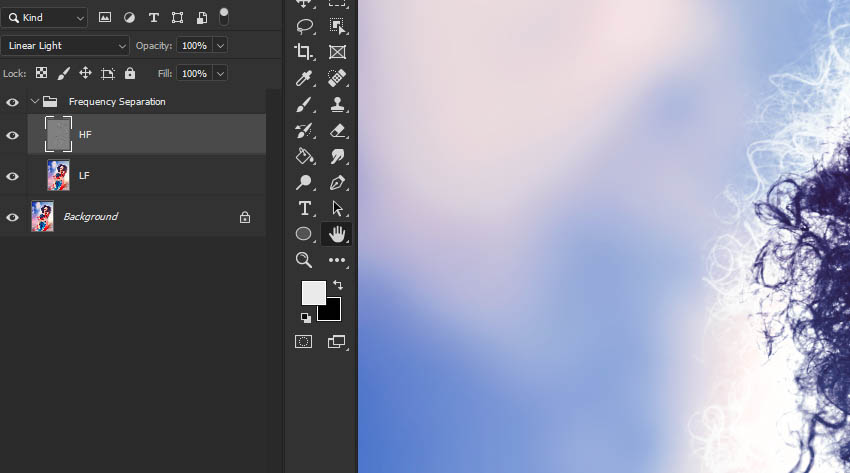The height and width of the screenshot is (473, 850).
Task: Change screen mode
Action: [337, 341]
